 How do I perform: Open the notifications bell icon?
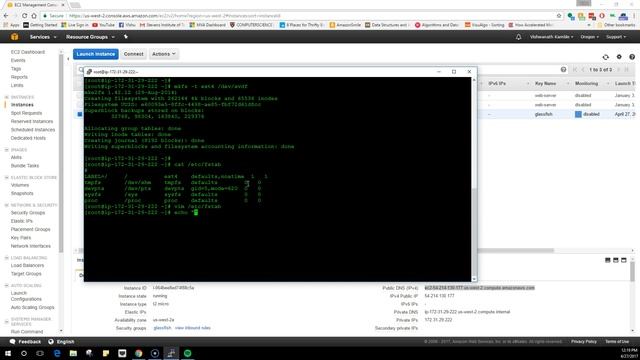coord(518,37)
